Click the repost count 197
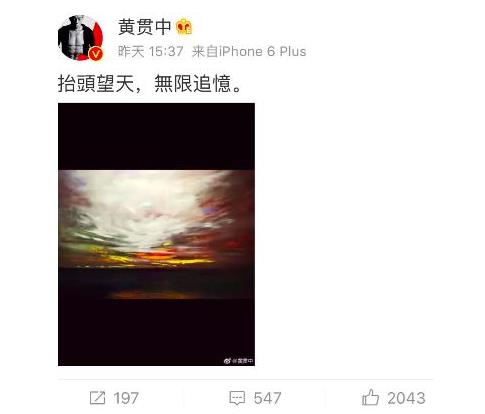 point(126,398)
